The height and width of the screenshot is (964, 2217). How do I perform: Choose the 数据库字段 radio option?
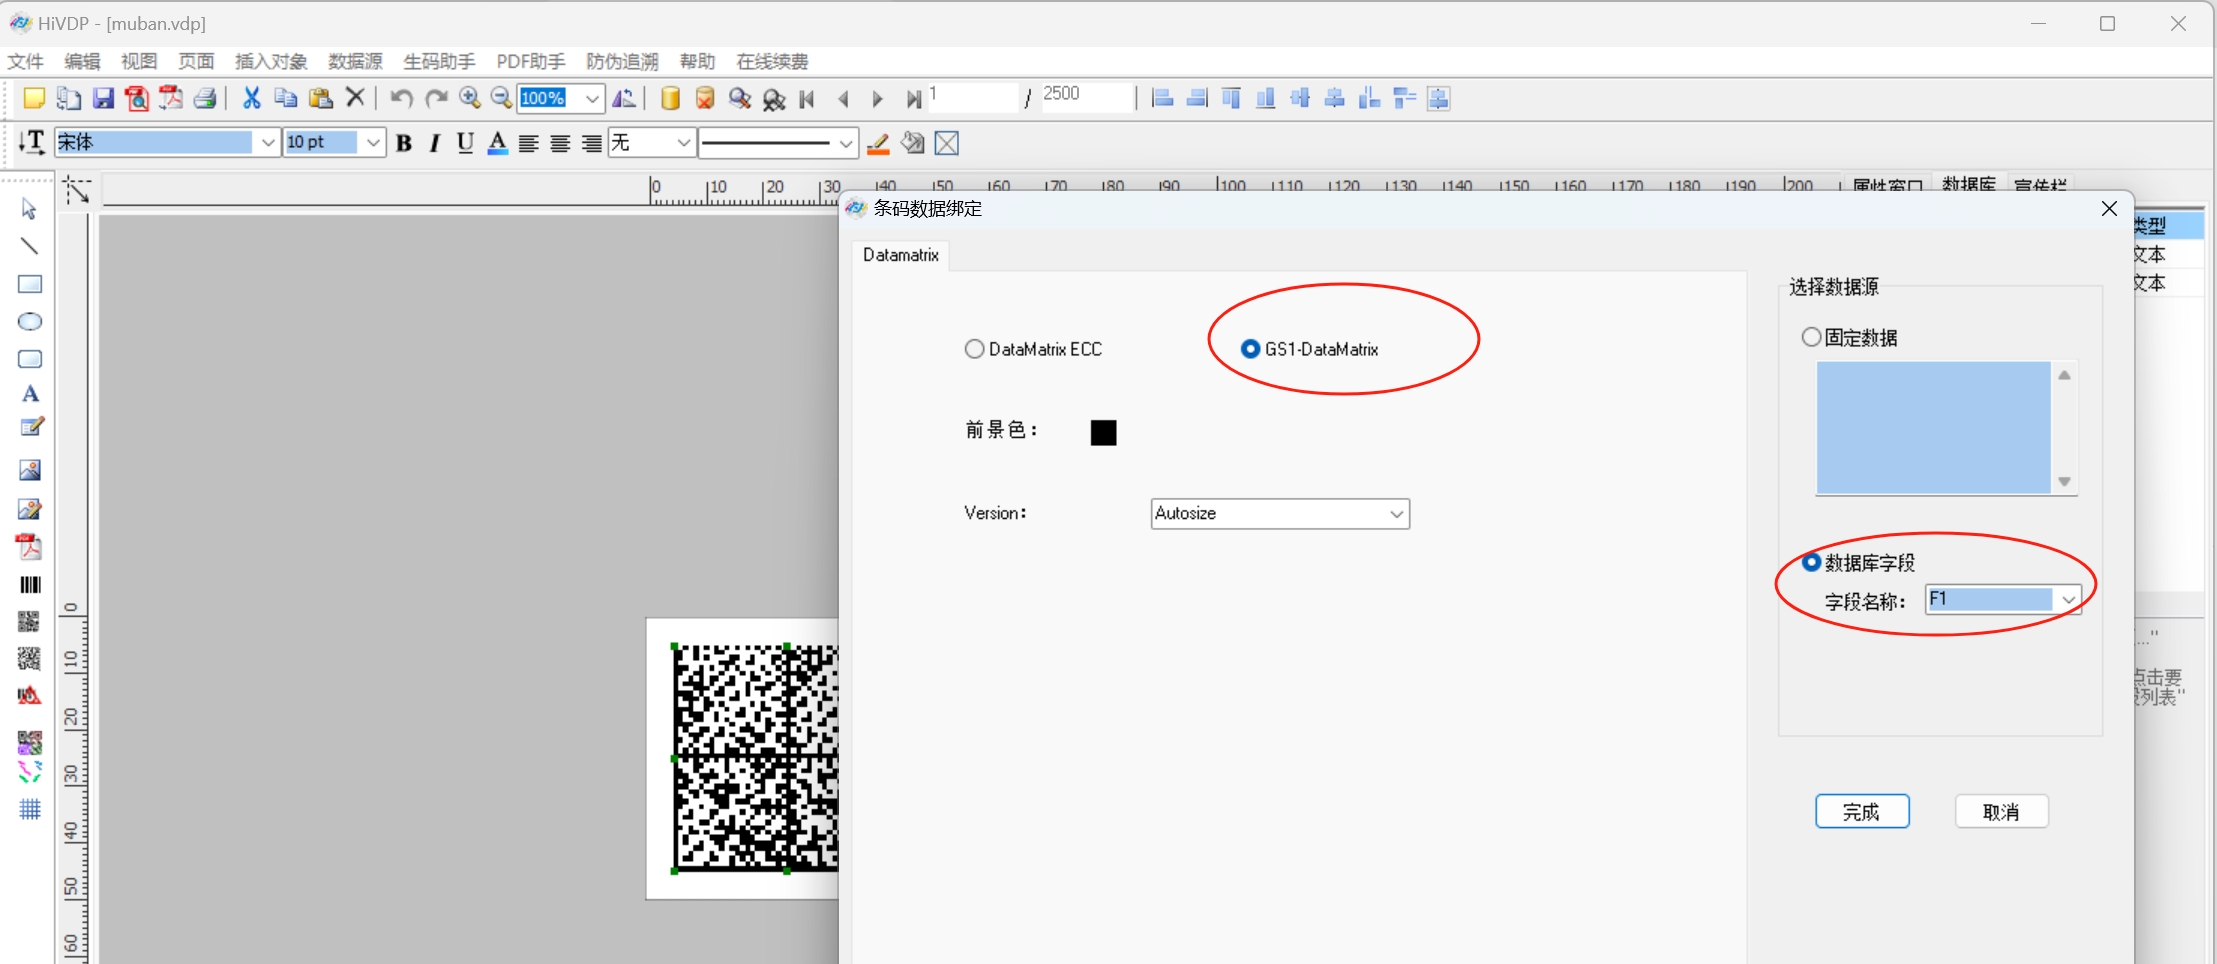point(1858,562)
